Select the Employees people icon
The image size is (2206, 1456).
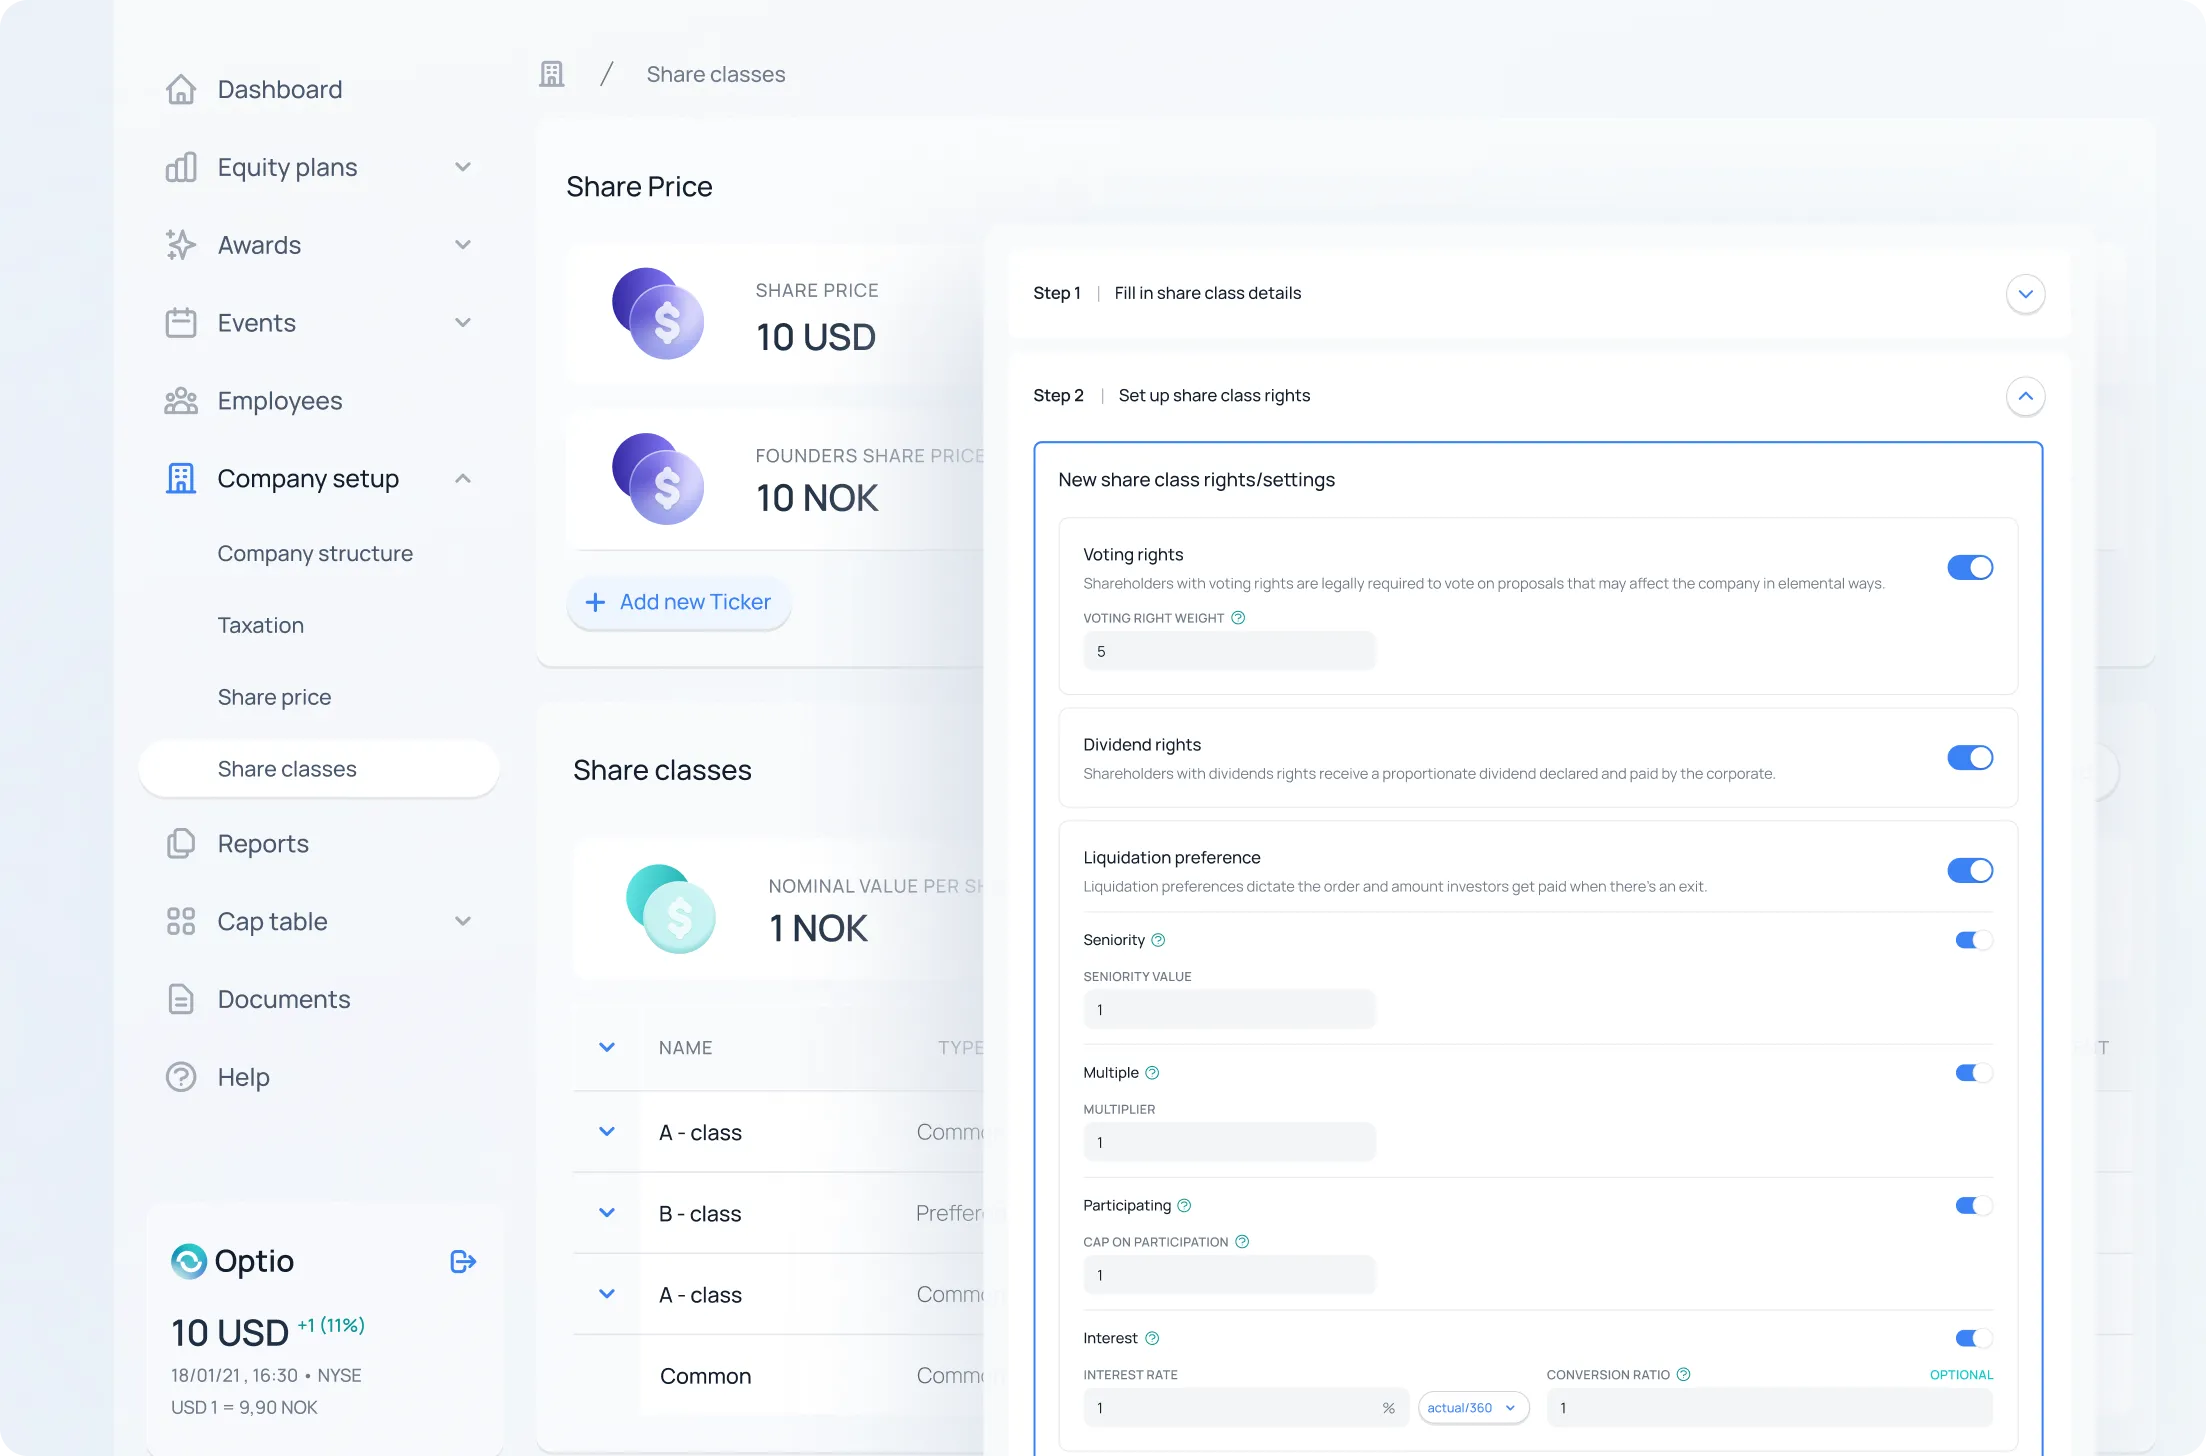click(181, 400)
